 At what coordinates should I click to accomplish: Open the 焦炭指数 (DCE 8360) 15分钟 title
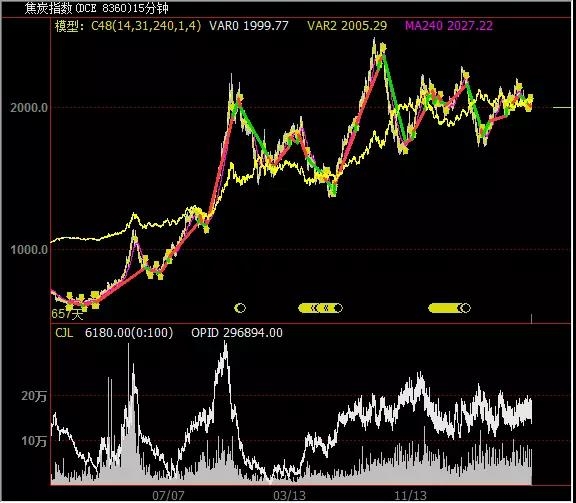tap(97, 8)
